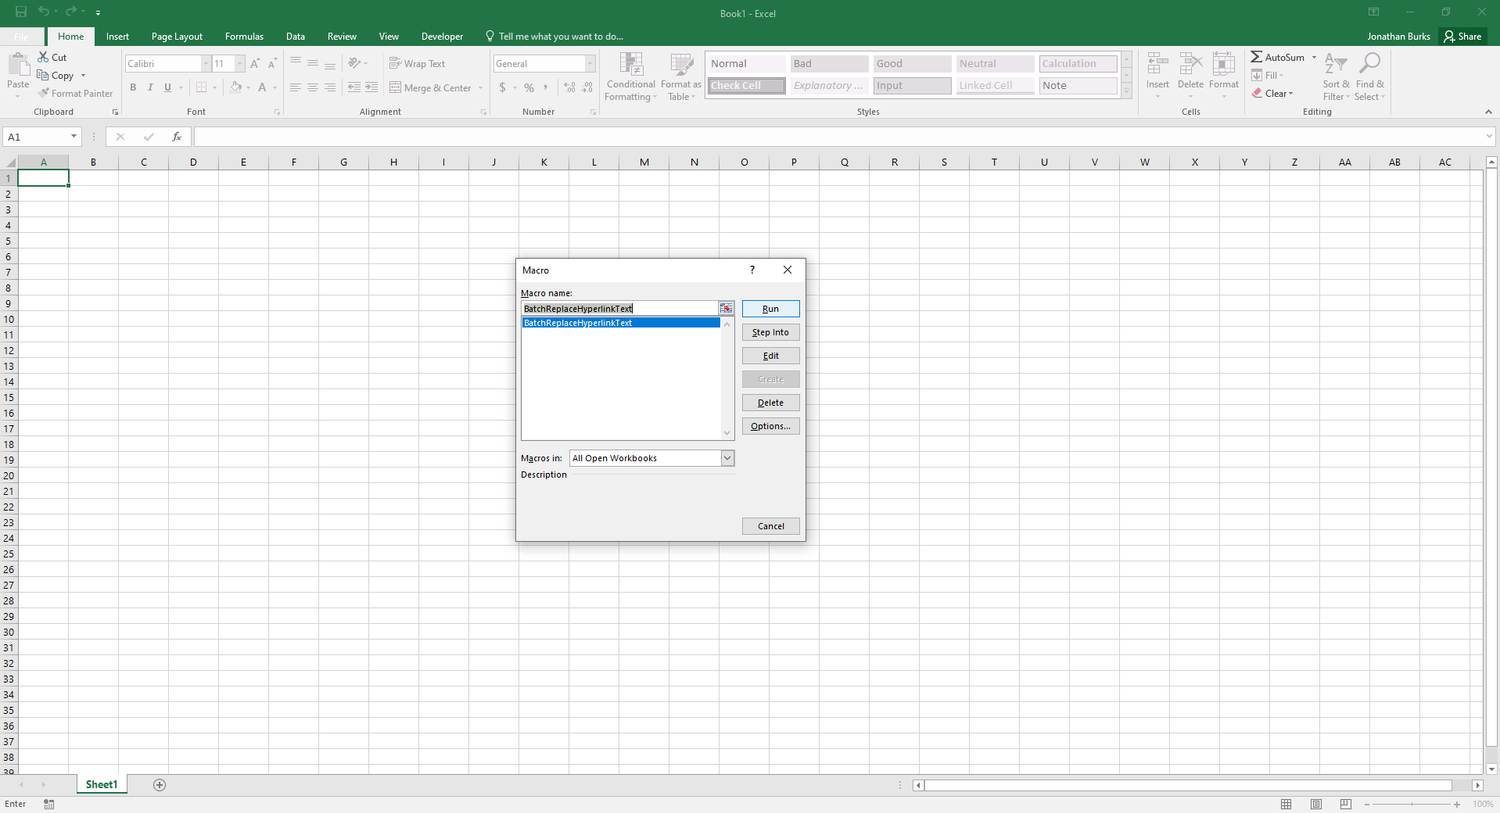The width and height of the screenshot is (1500, 813).
Task: Click the zoom slider in status bar
Action: pos(1411,804)
